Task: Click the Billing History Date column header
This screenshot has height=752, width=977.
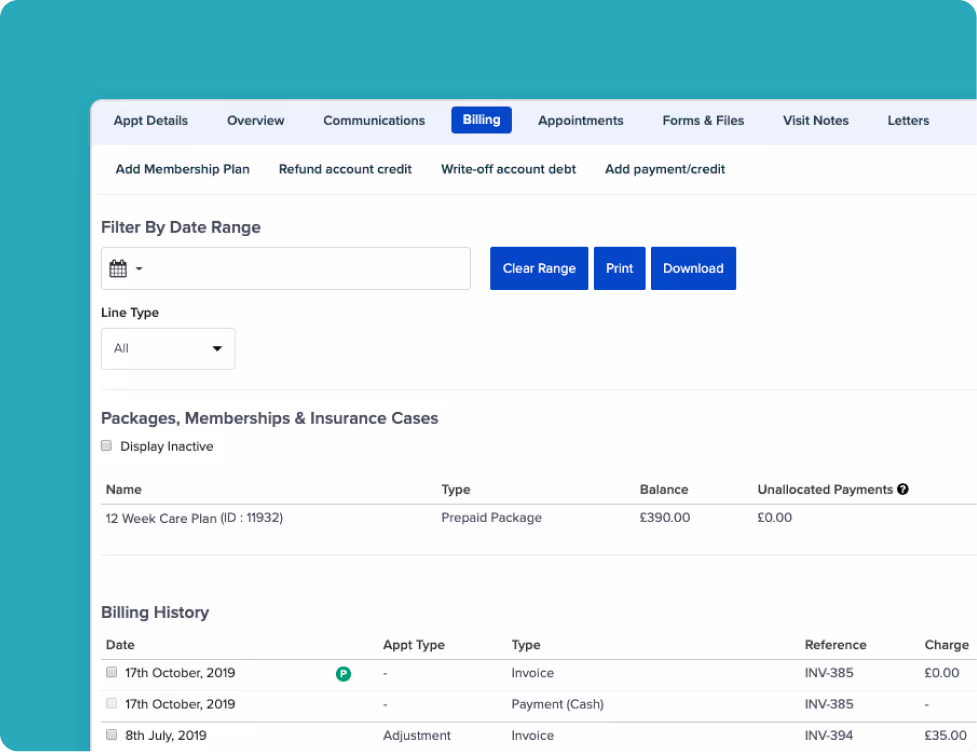Action: click(x=120, y=645)
